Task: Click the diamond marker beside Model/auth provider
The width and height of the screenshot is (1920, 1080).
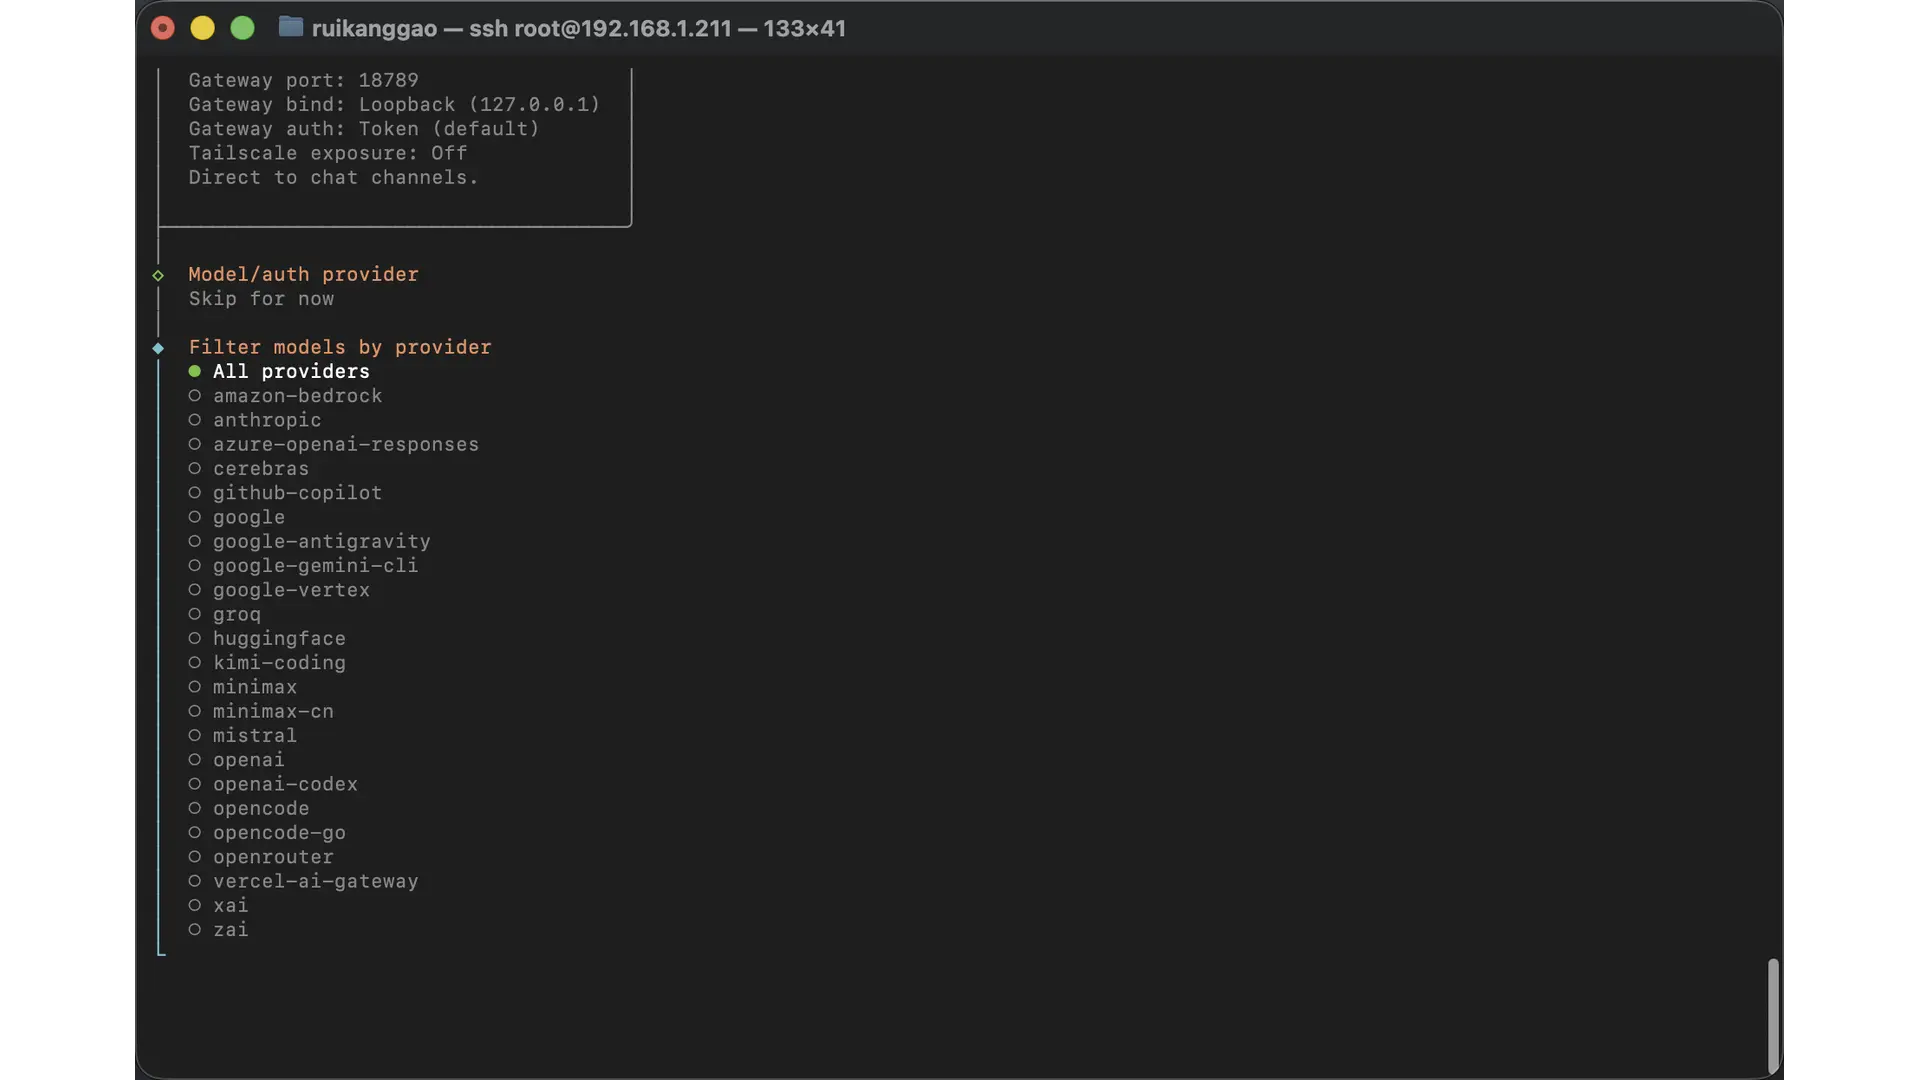Action: tap(158, 275)
